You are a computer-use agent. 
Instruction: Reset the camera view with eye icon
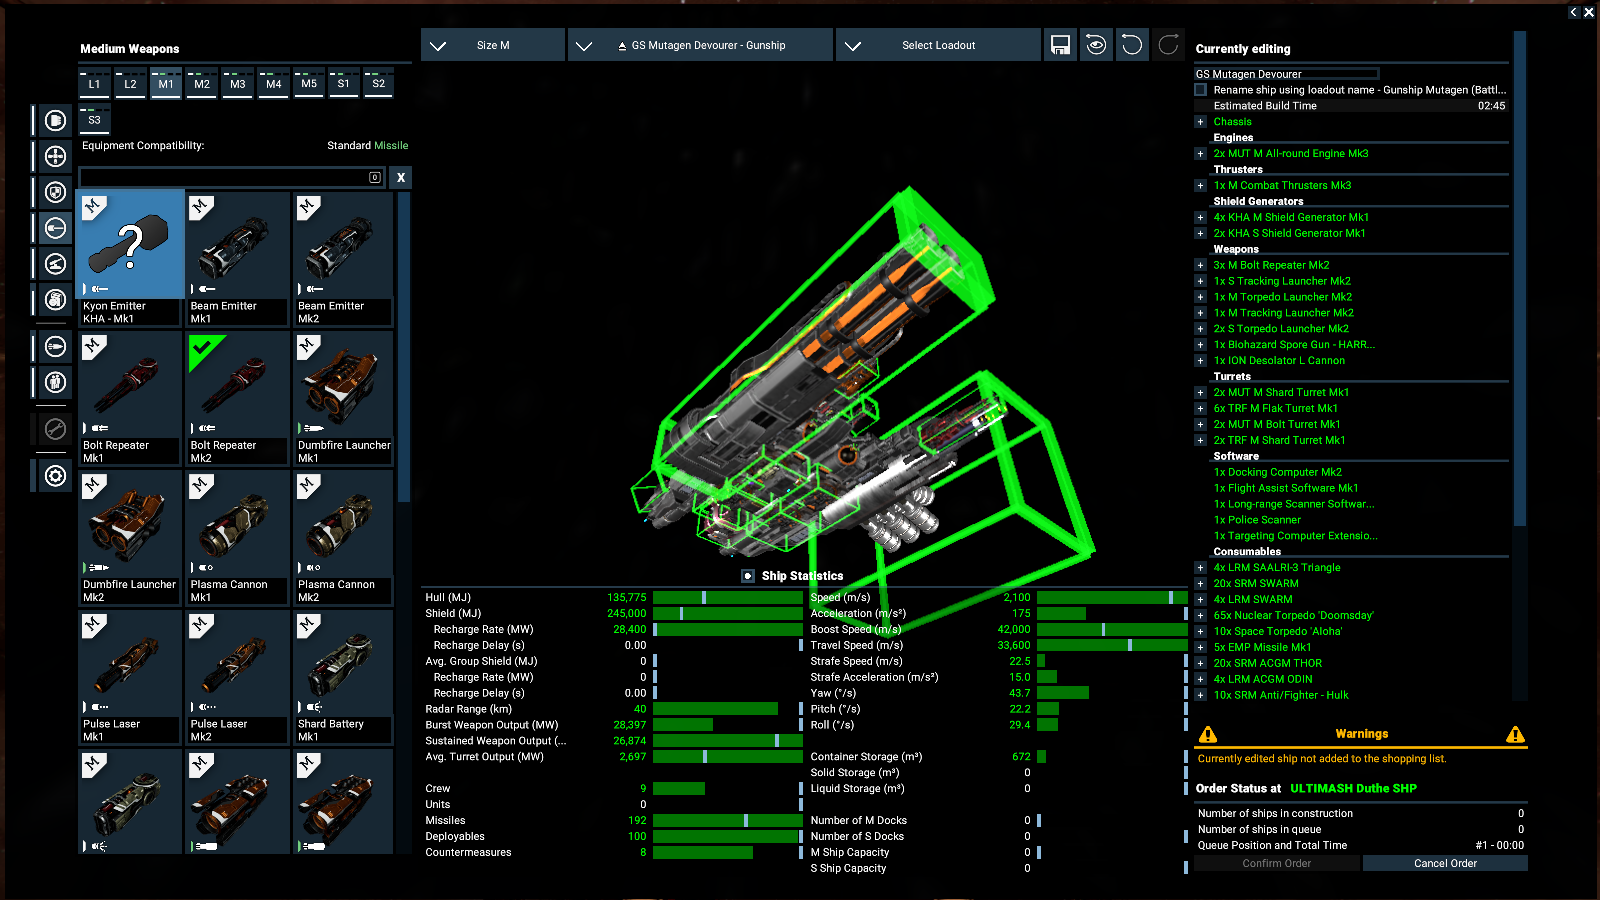click(x=1096, y=45)
